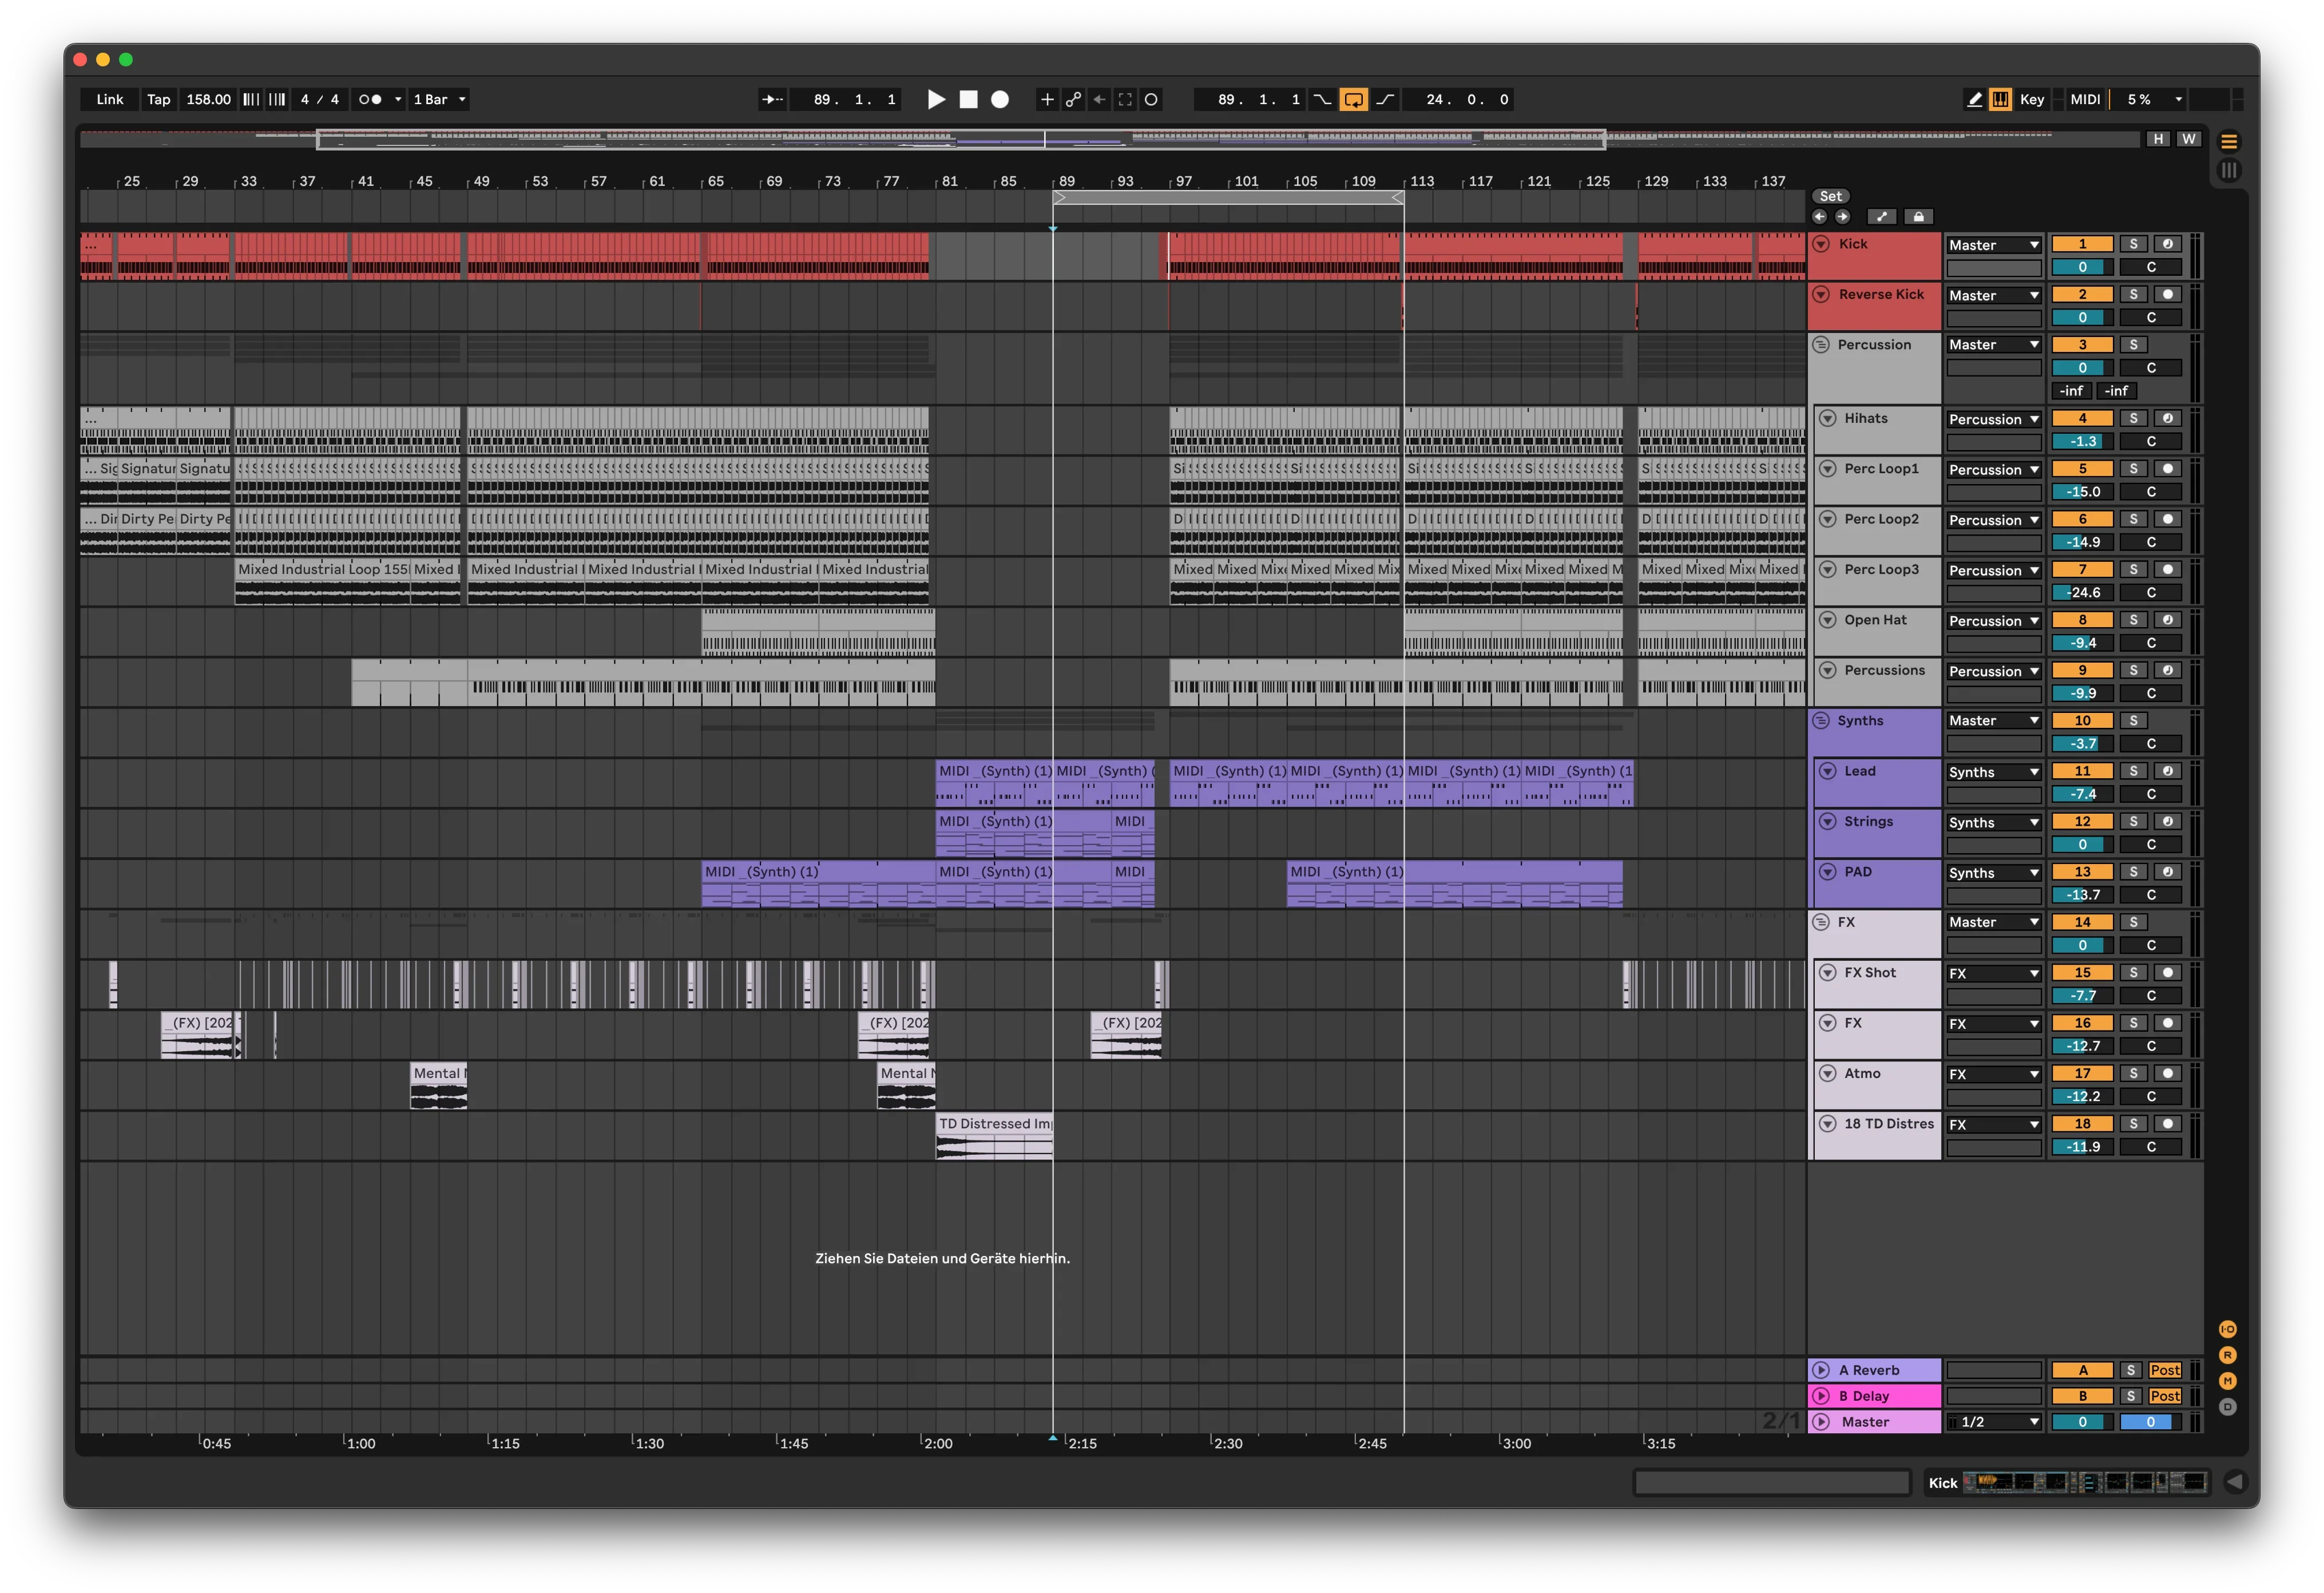Toggle Post on B Delay return
Screen dimensions: 2324x1593
[x=2164, y=1396]
